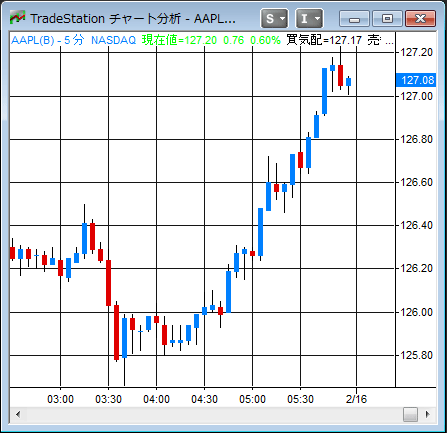
Task: Click the 03:00 time axis label
Action: pos(60,399)
